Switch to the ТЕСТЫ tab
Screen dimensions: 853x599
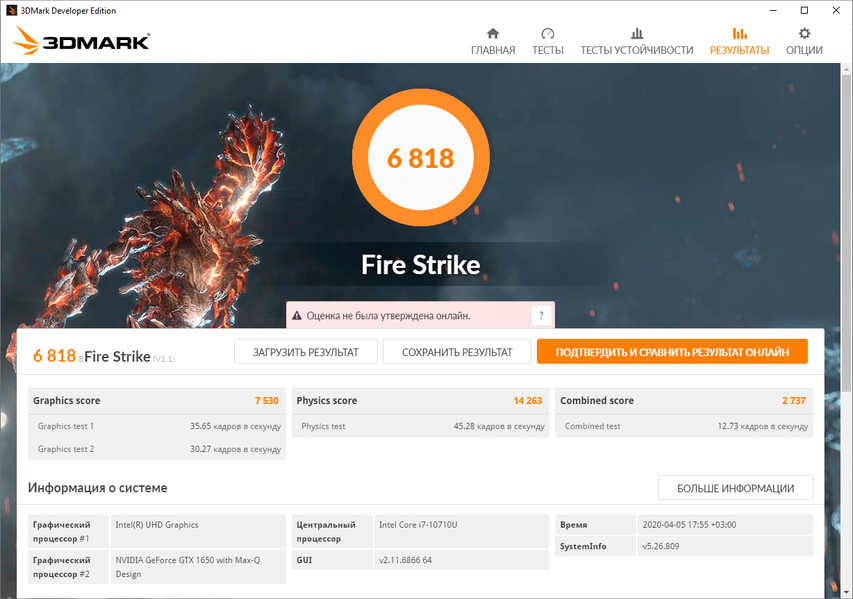(547, 41)
